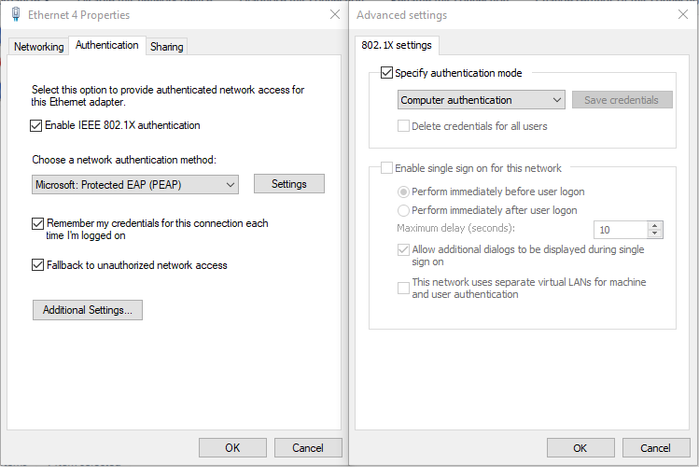Viewport: 699px width, 467px height.
Task: Close the Ethernet 4 Properties dialog
Action: pos(334,15)
